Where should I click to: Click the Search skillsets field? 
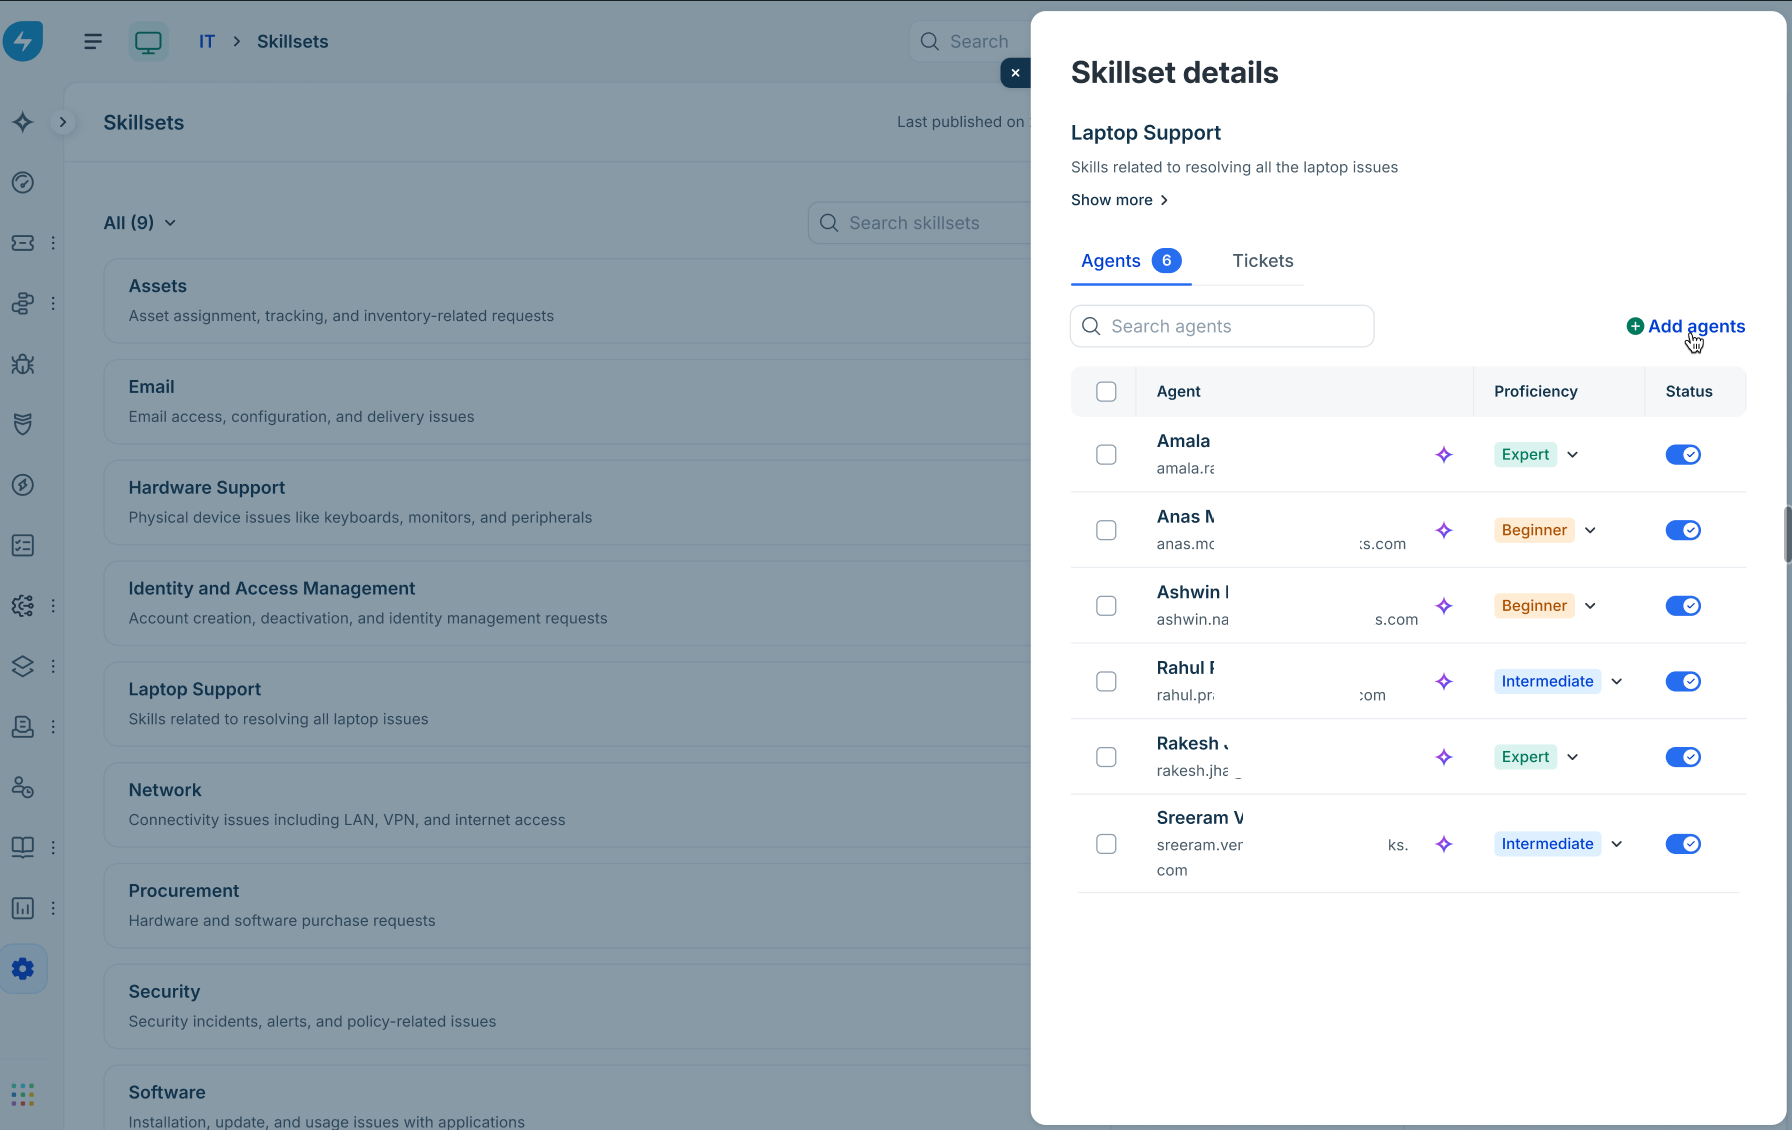(x=920, y=223)
